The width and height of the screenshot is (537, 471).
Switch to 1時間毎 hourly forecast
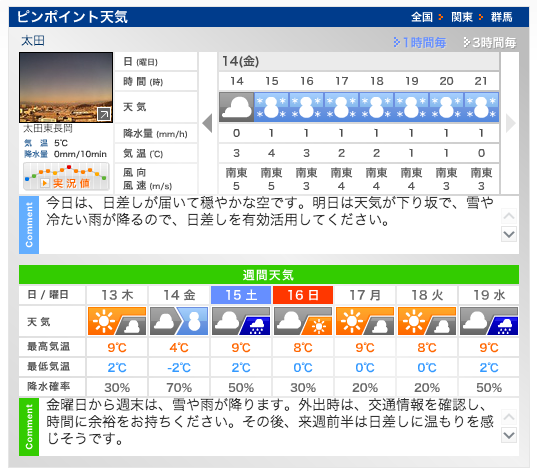[420, 42]
